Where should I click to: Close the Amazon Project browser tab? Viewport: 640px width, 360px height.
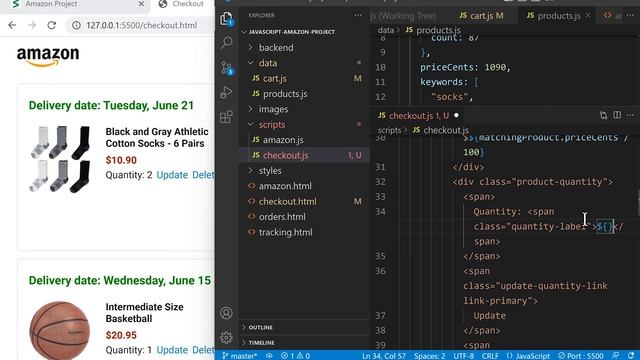pos(141,4)
